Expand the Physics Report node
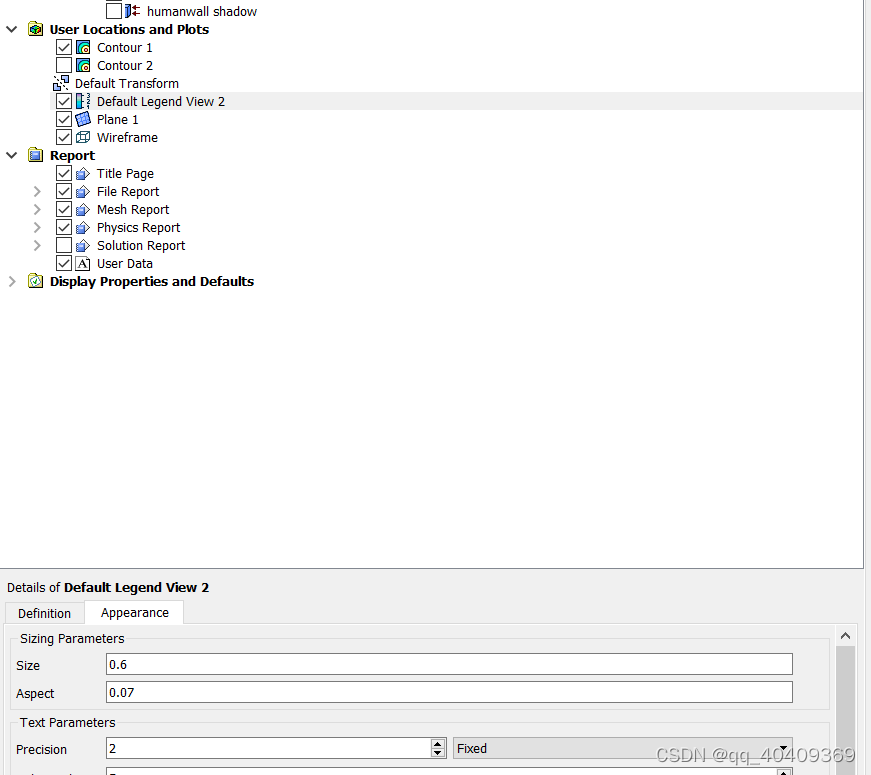871x775 pixels. click(37, 227)
